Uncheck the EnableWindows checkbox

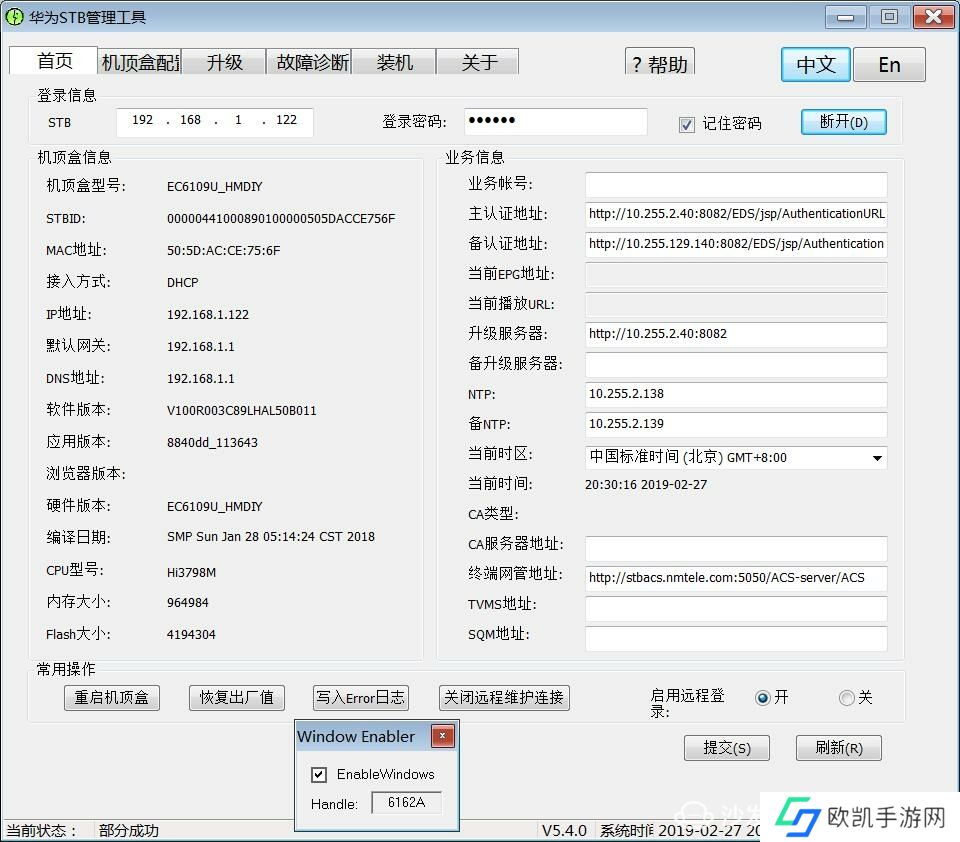click(319, 774)
